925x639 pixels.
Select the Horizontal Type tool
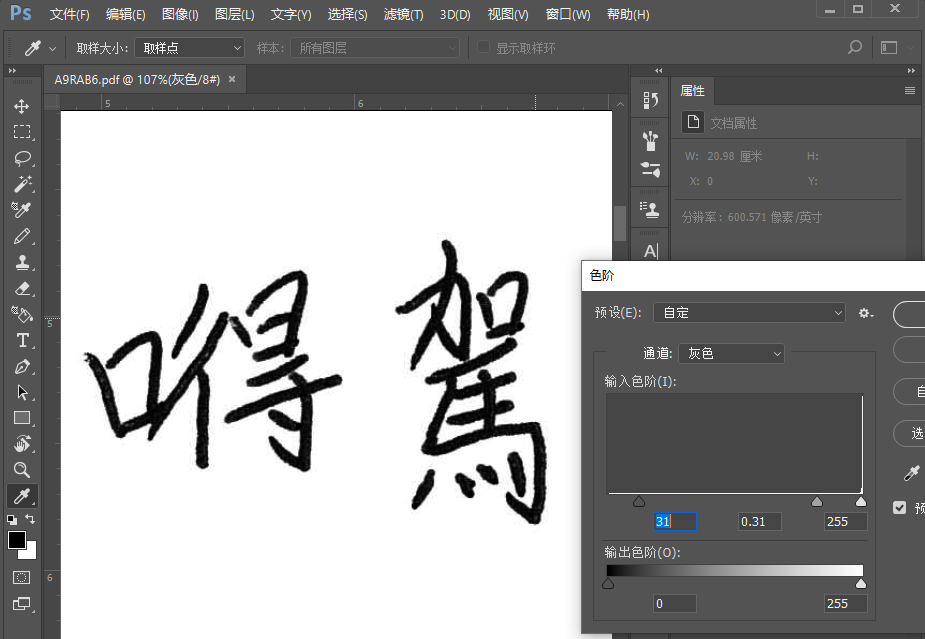tap(22, 340)
